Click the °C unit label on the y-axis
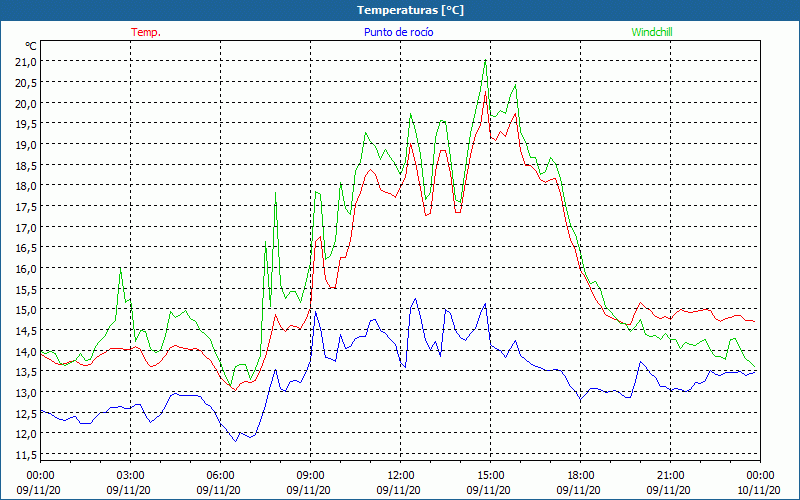800x500 pixels. tap(31, 46)
